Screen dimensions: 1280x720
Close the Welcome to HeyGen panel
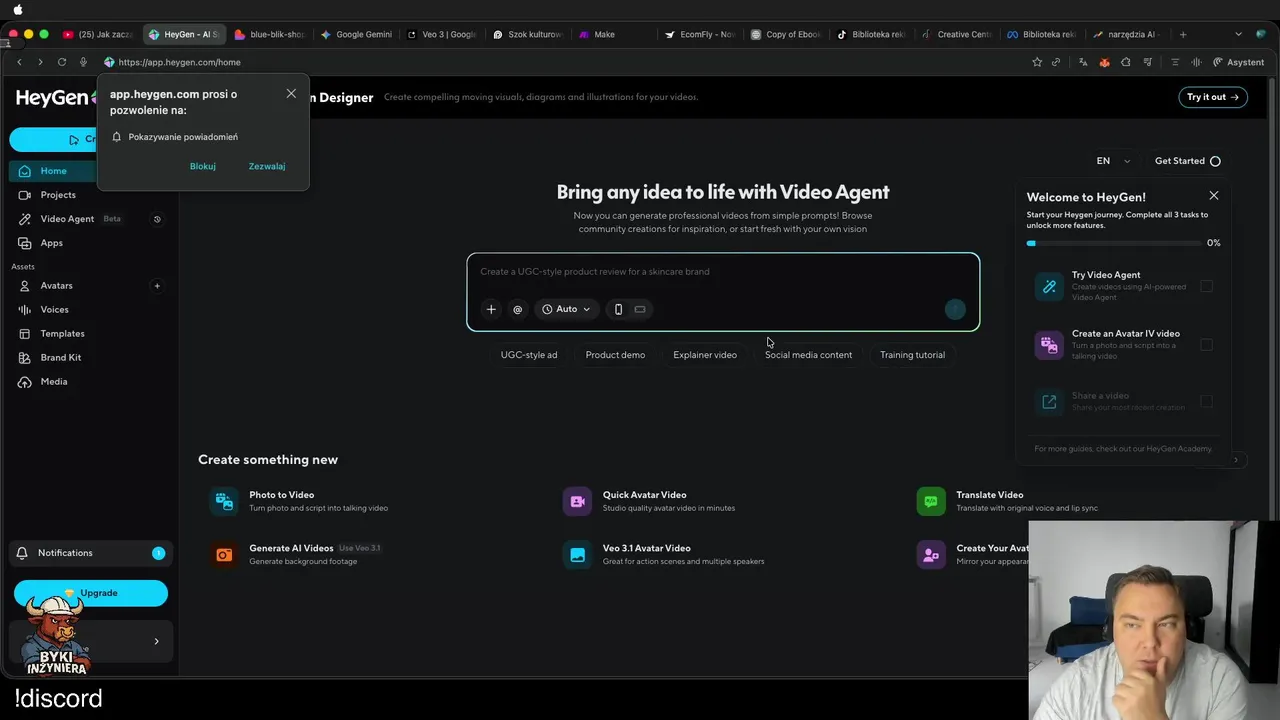[x=1214, y=196]
